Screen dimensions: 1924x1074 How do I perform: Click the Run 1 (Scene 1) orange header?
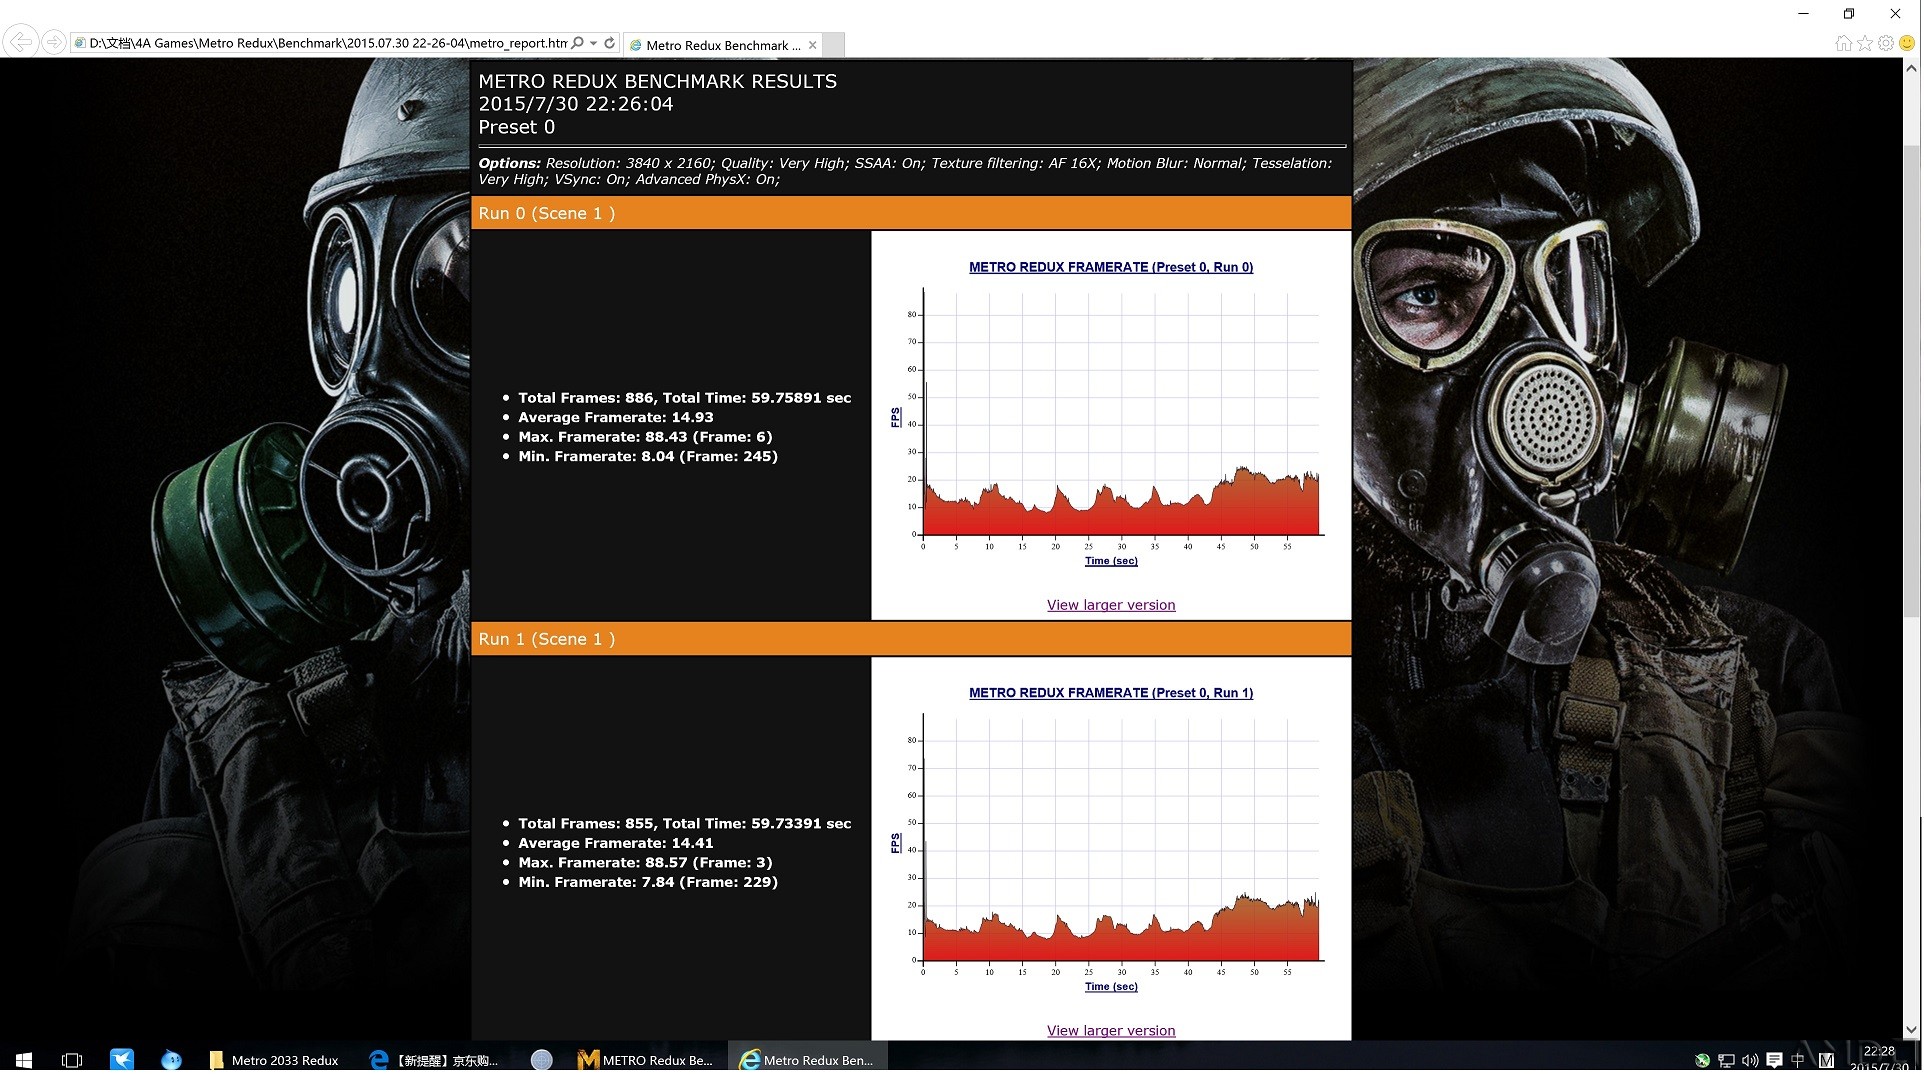pos(911,639)
